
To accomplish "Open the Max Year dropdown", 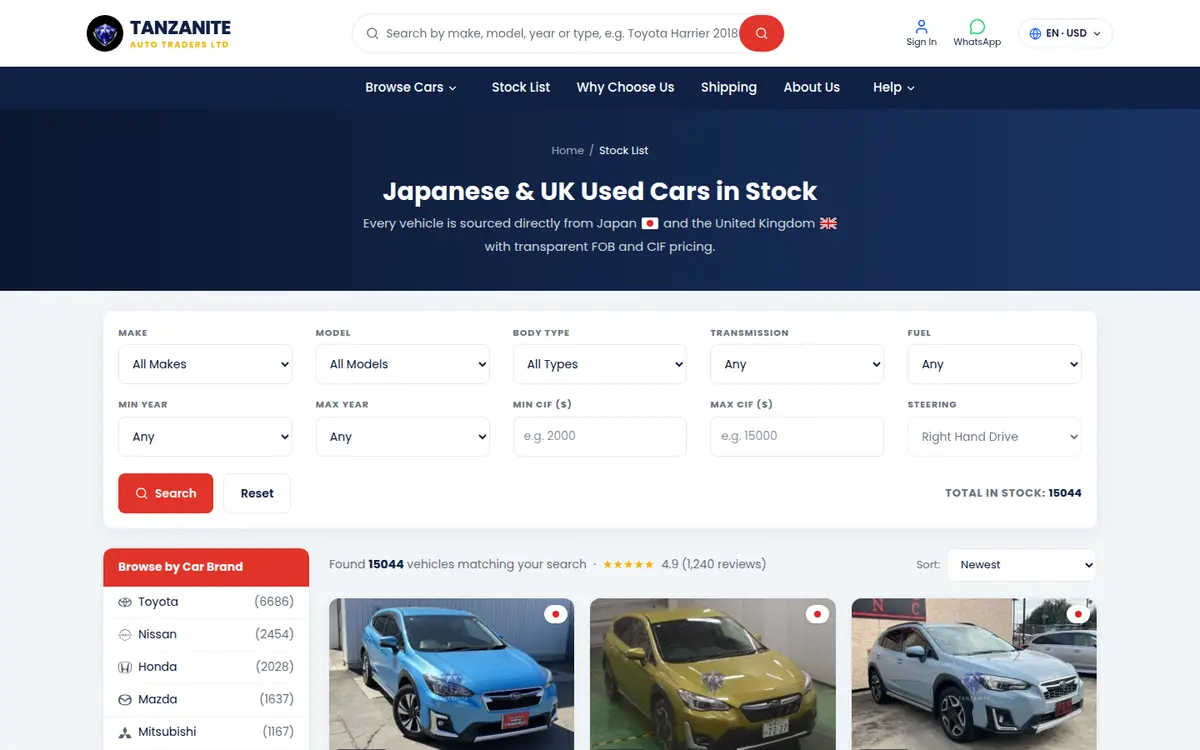I will coord(402,437).
